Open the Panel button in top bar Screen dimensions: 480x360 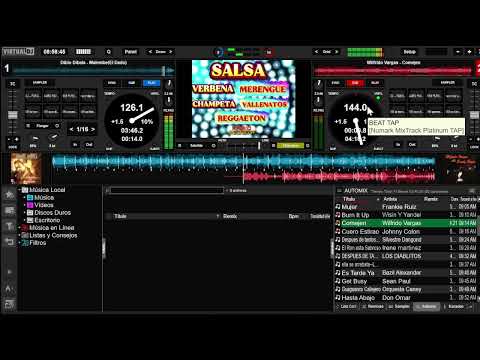131,52
